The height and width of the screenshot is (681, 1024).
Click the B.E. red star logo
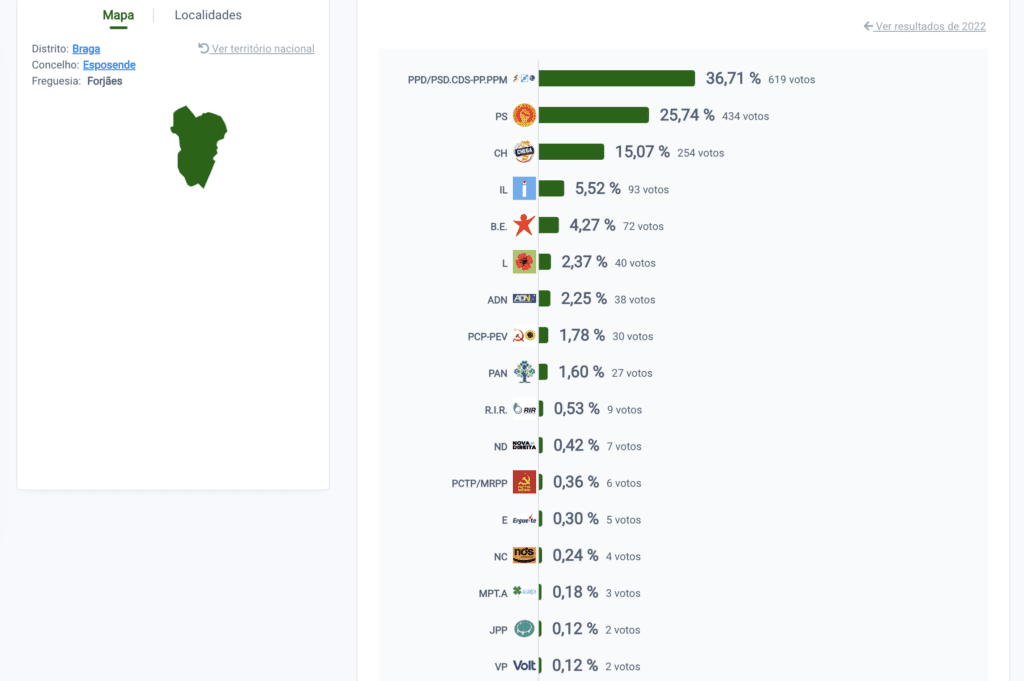tap(524, 225)
